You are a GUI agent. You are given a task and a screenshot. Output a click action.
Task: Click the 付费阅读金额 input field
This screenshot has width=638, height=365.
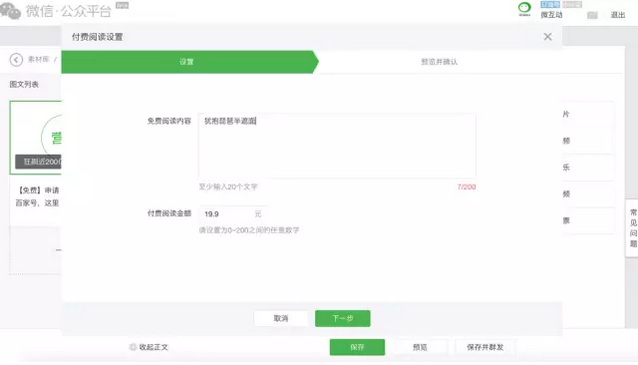232,214
